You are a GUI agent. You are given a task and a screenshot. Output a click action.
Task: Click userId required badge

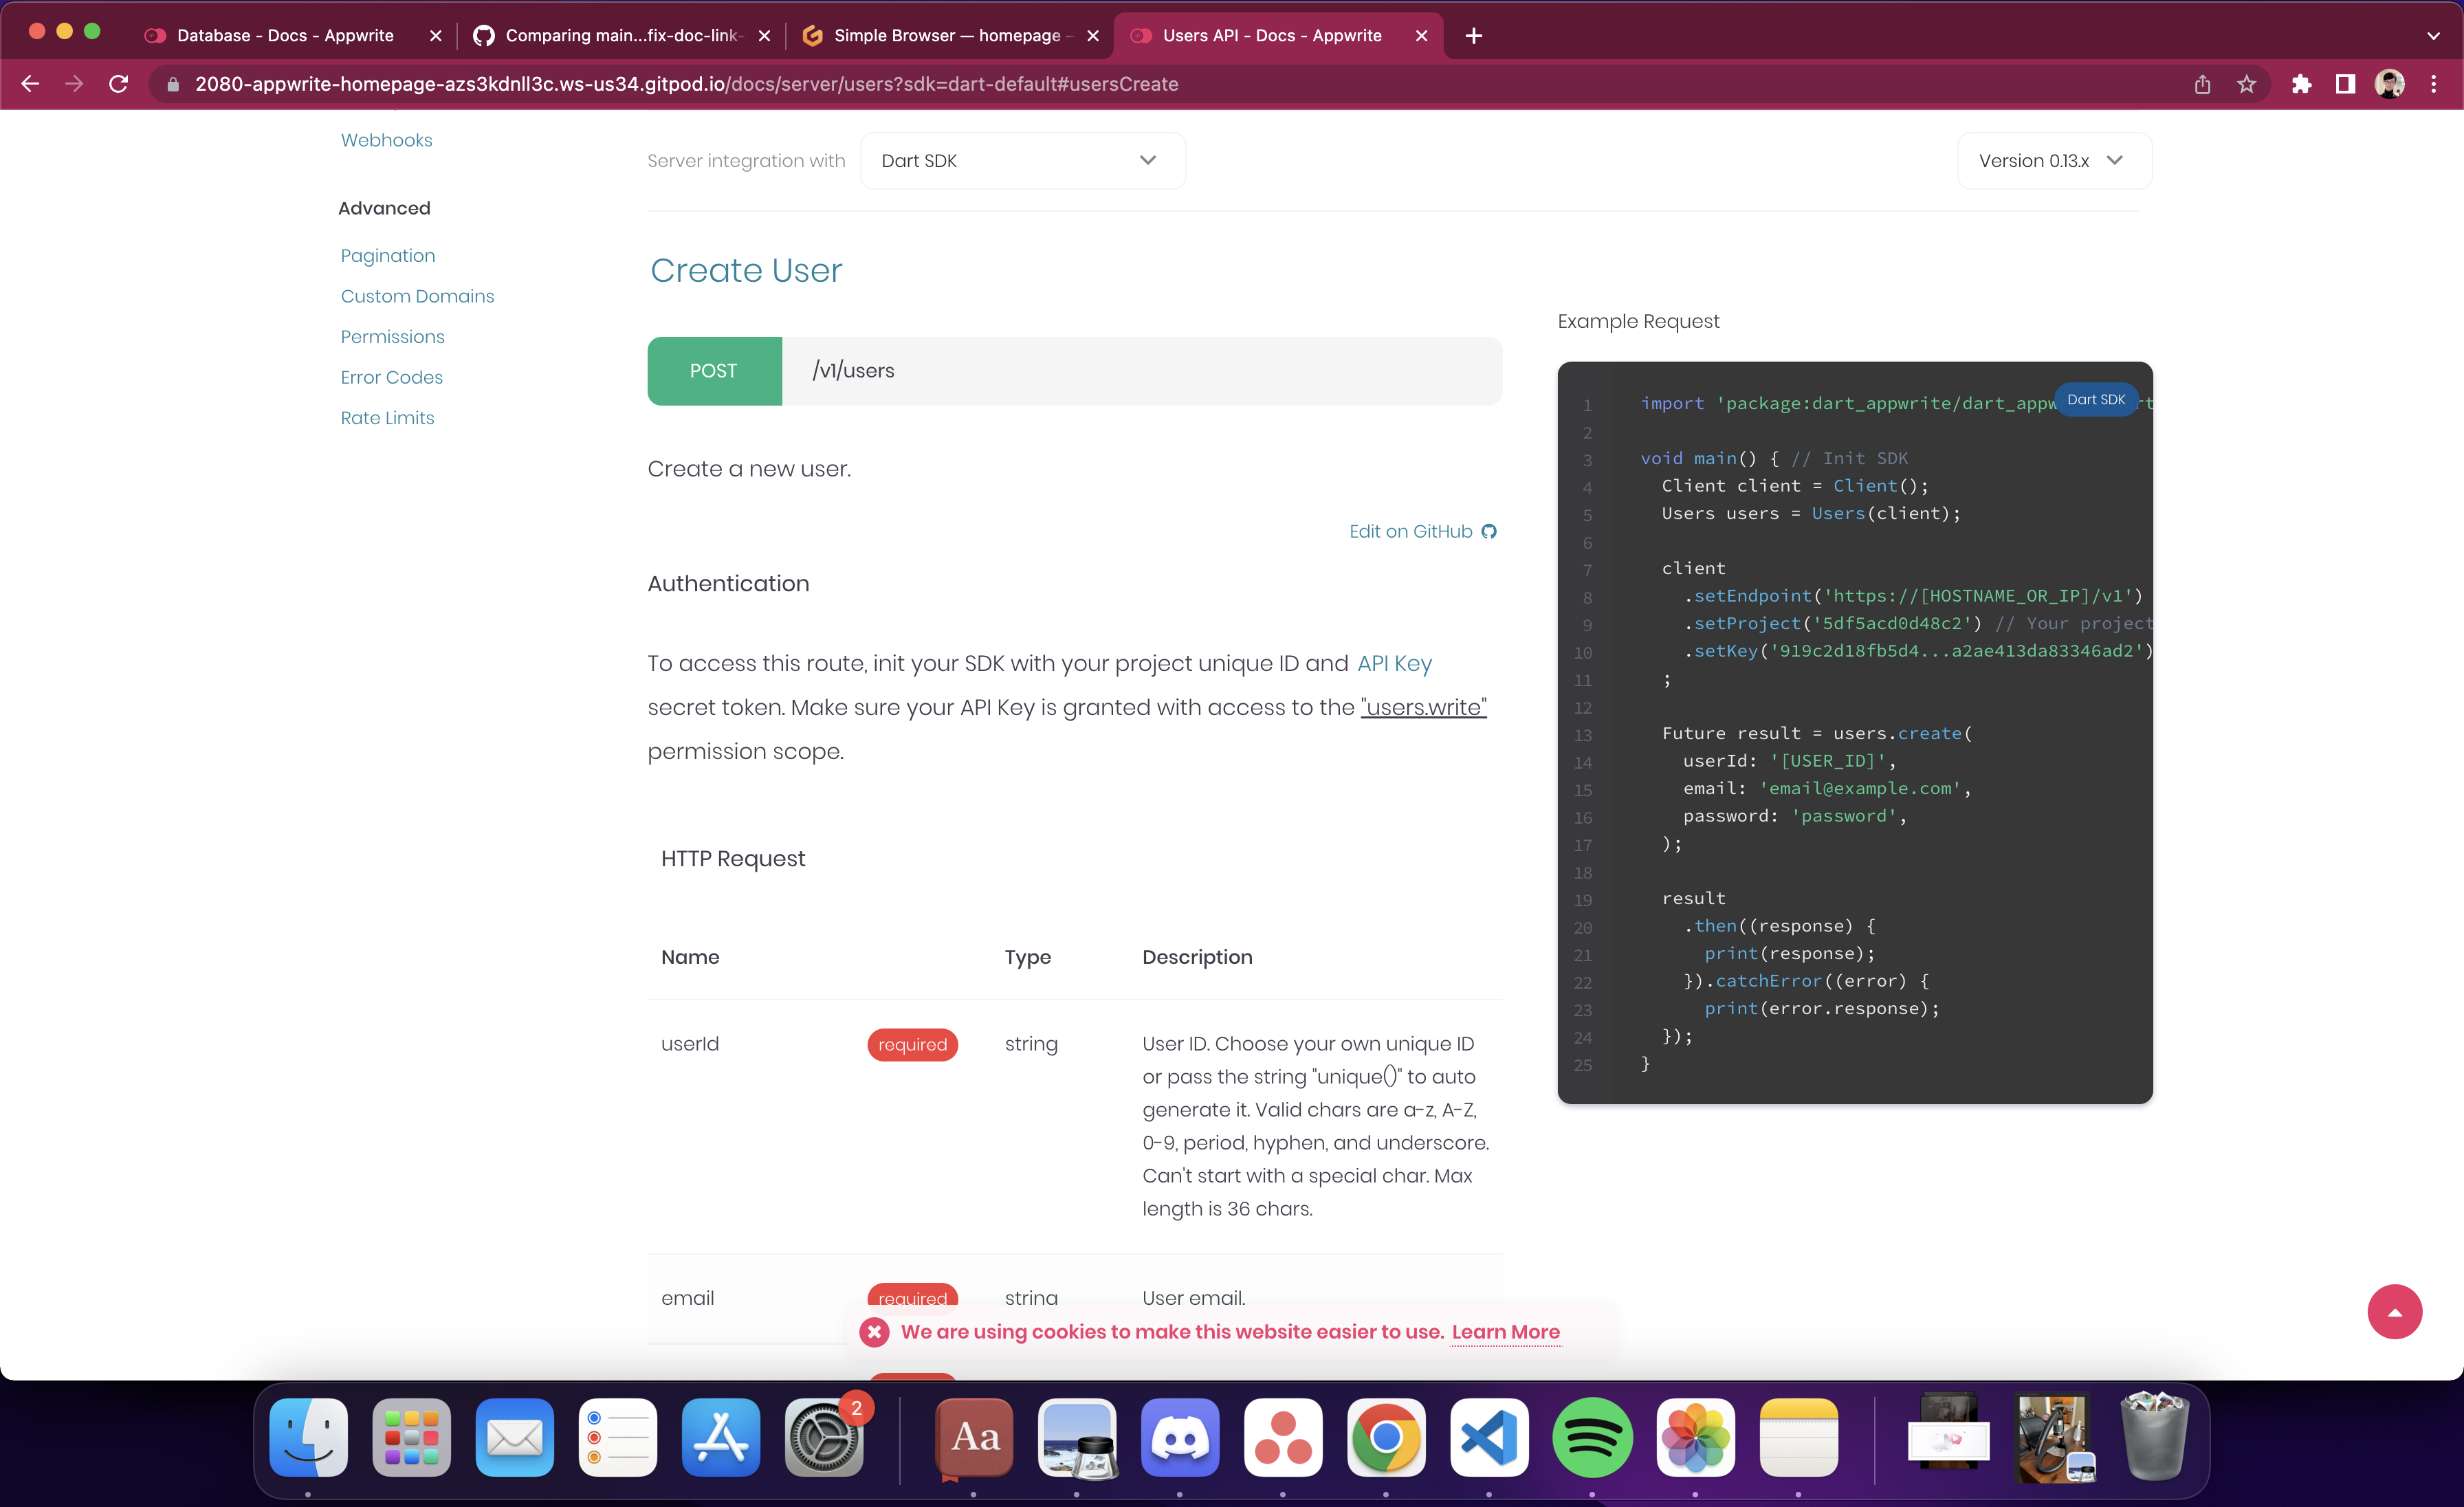coord(912,1044)
